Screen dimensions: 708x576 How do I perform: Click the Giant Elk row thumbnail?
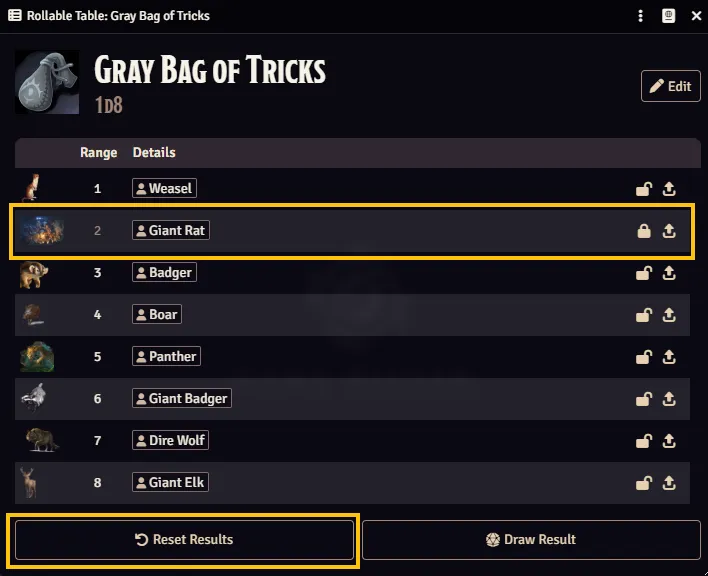pyautogui.click(x=29, y=483)
